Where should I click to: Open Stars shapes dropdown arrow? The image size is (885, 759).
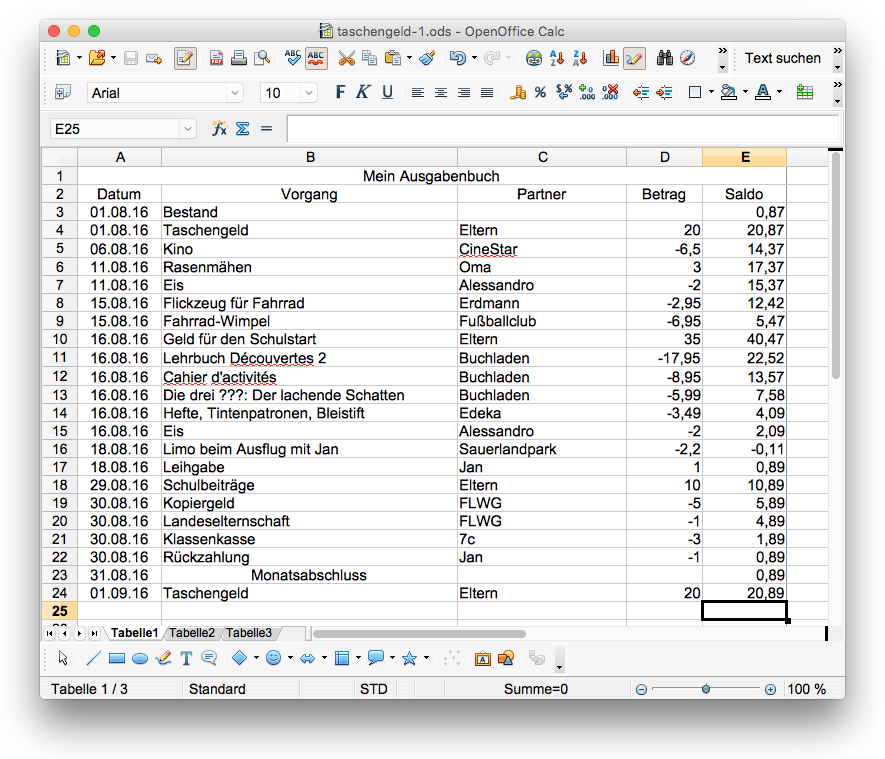pos(426,657)
